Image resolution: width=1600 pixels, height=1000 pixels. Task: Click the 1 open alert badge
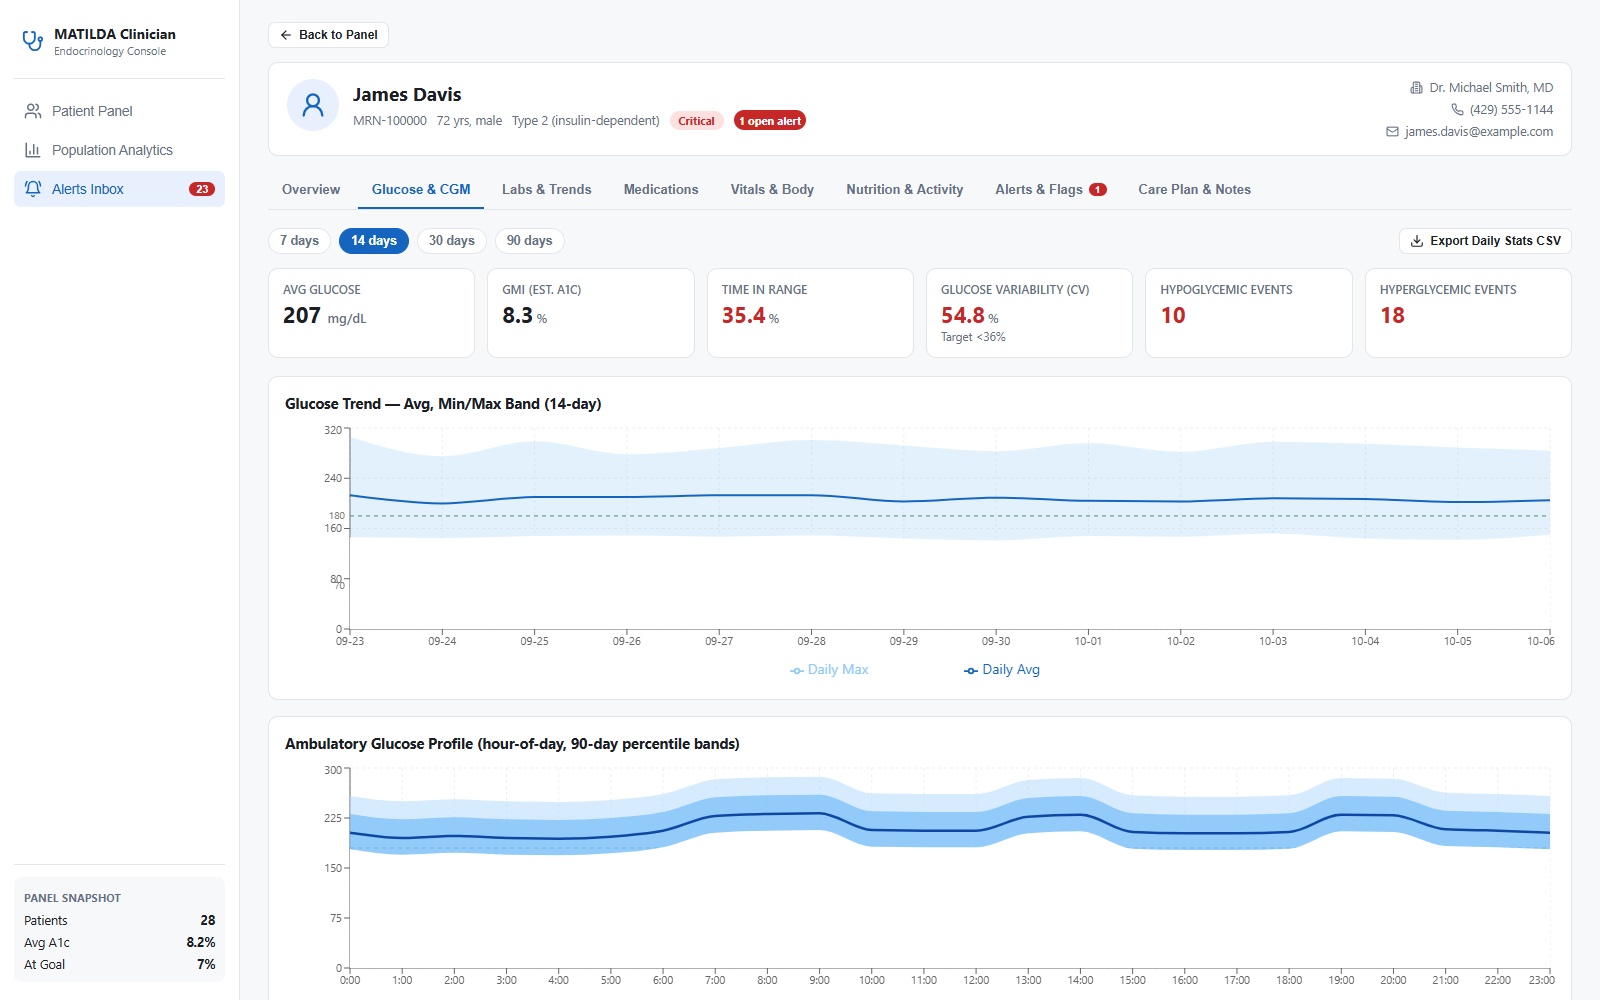(x=770, y=121)
